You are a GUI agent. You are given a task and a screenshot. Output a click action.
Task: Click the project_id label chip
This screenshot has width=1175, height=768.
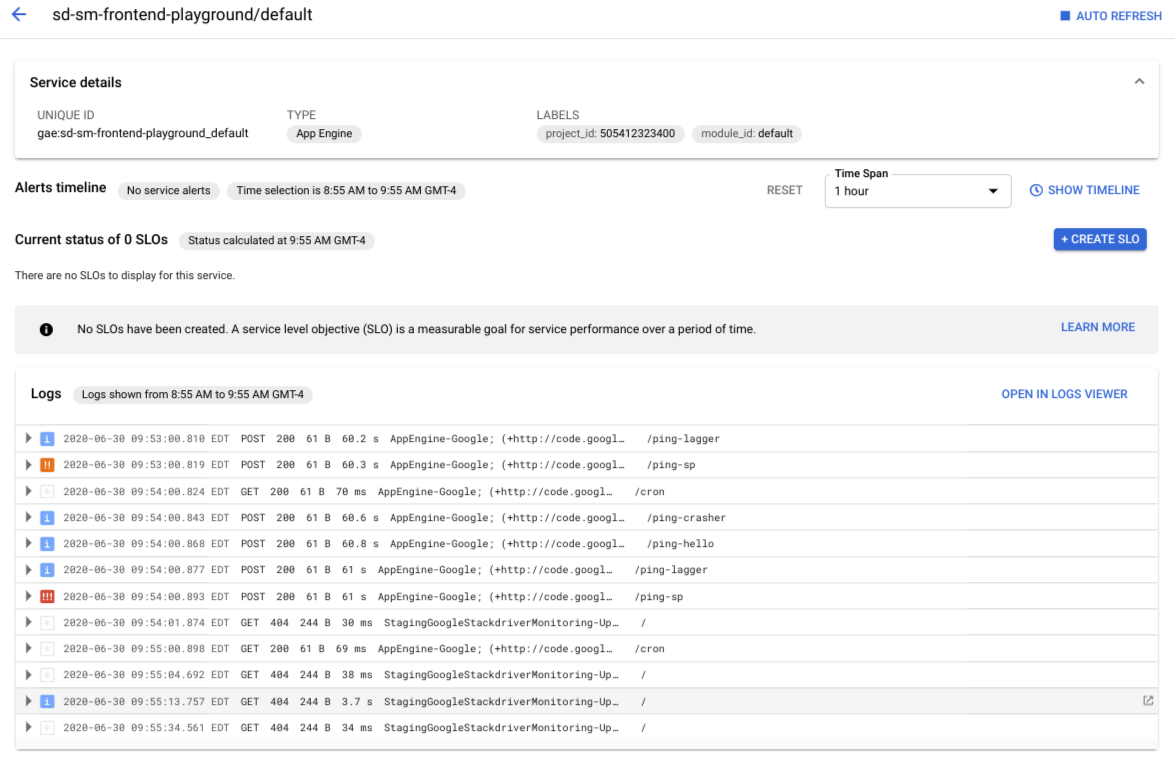(612, 133)
